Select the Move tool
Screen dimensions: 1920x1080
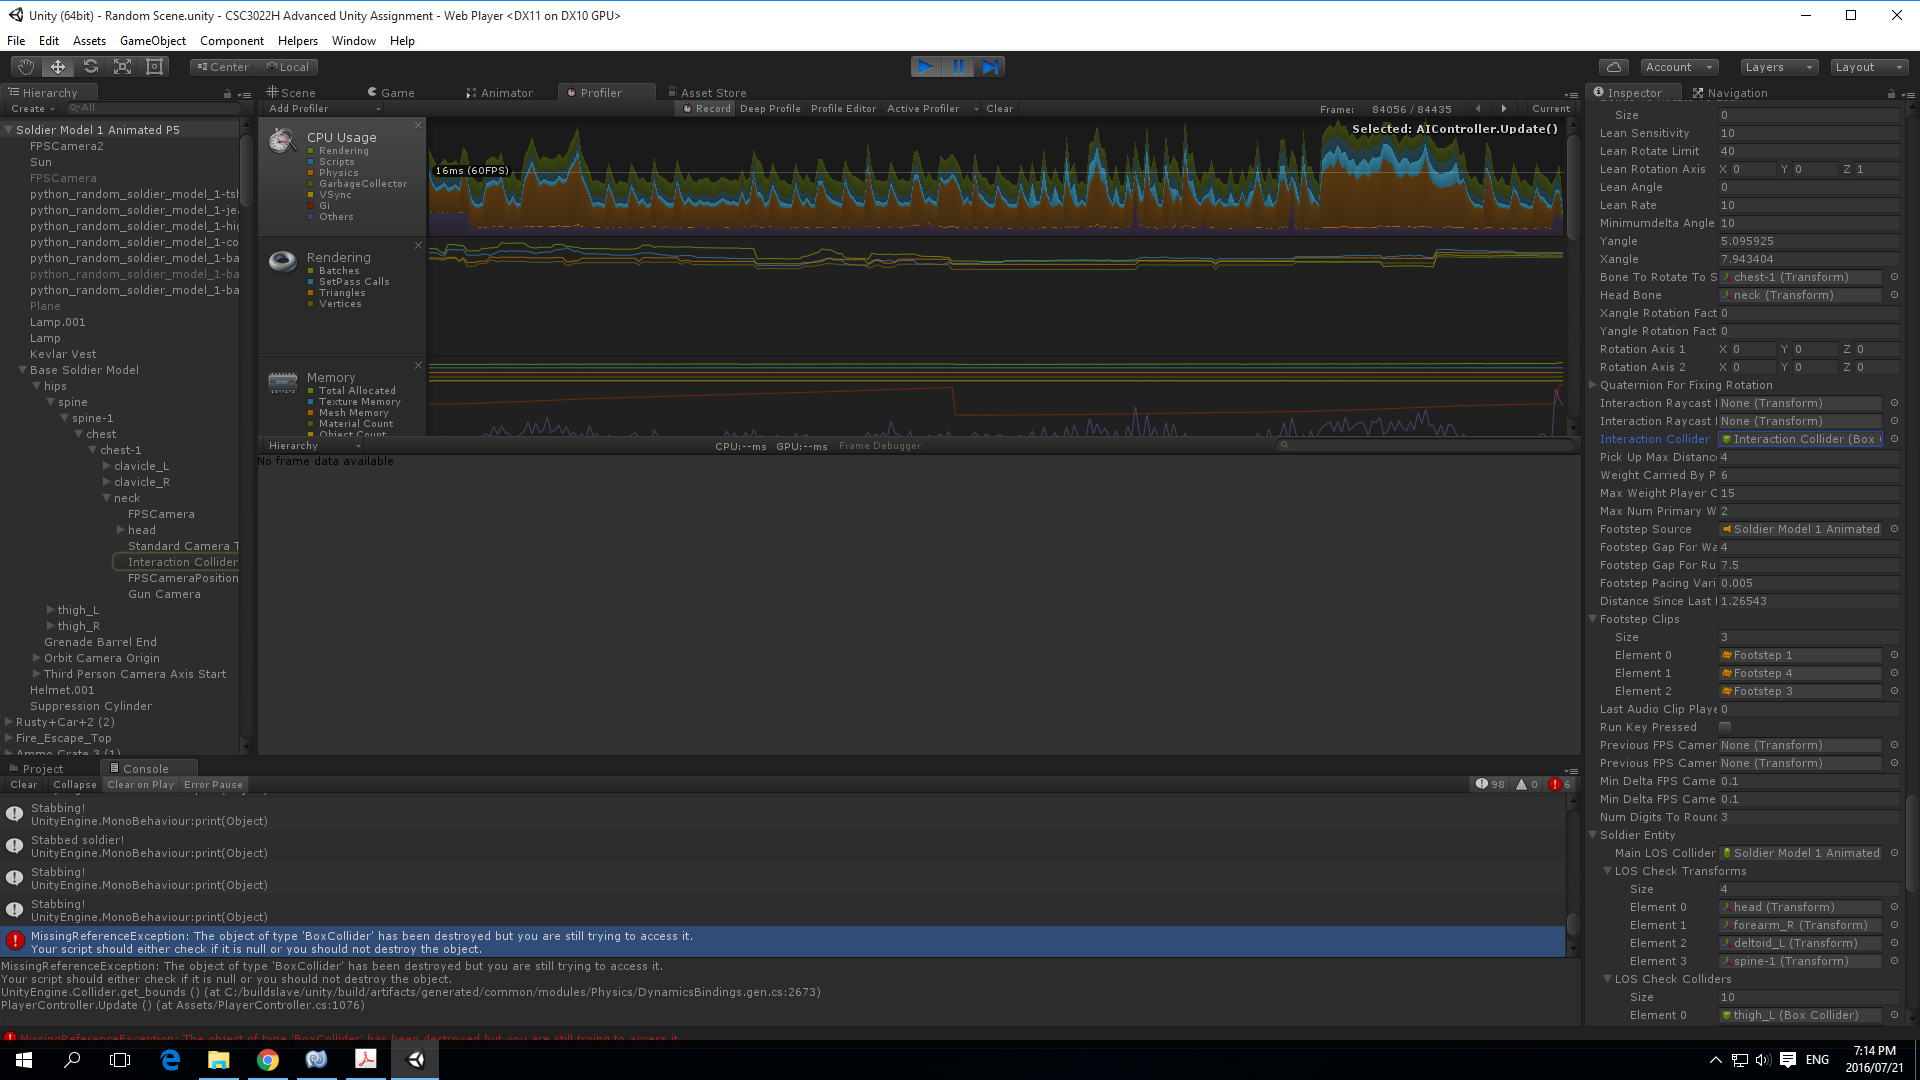point(58,67)
